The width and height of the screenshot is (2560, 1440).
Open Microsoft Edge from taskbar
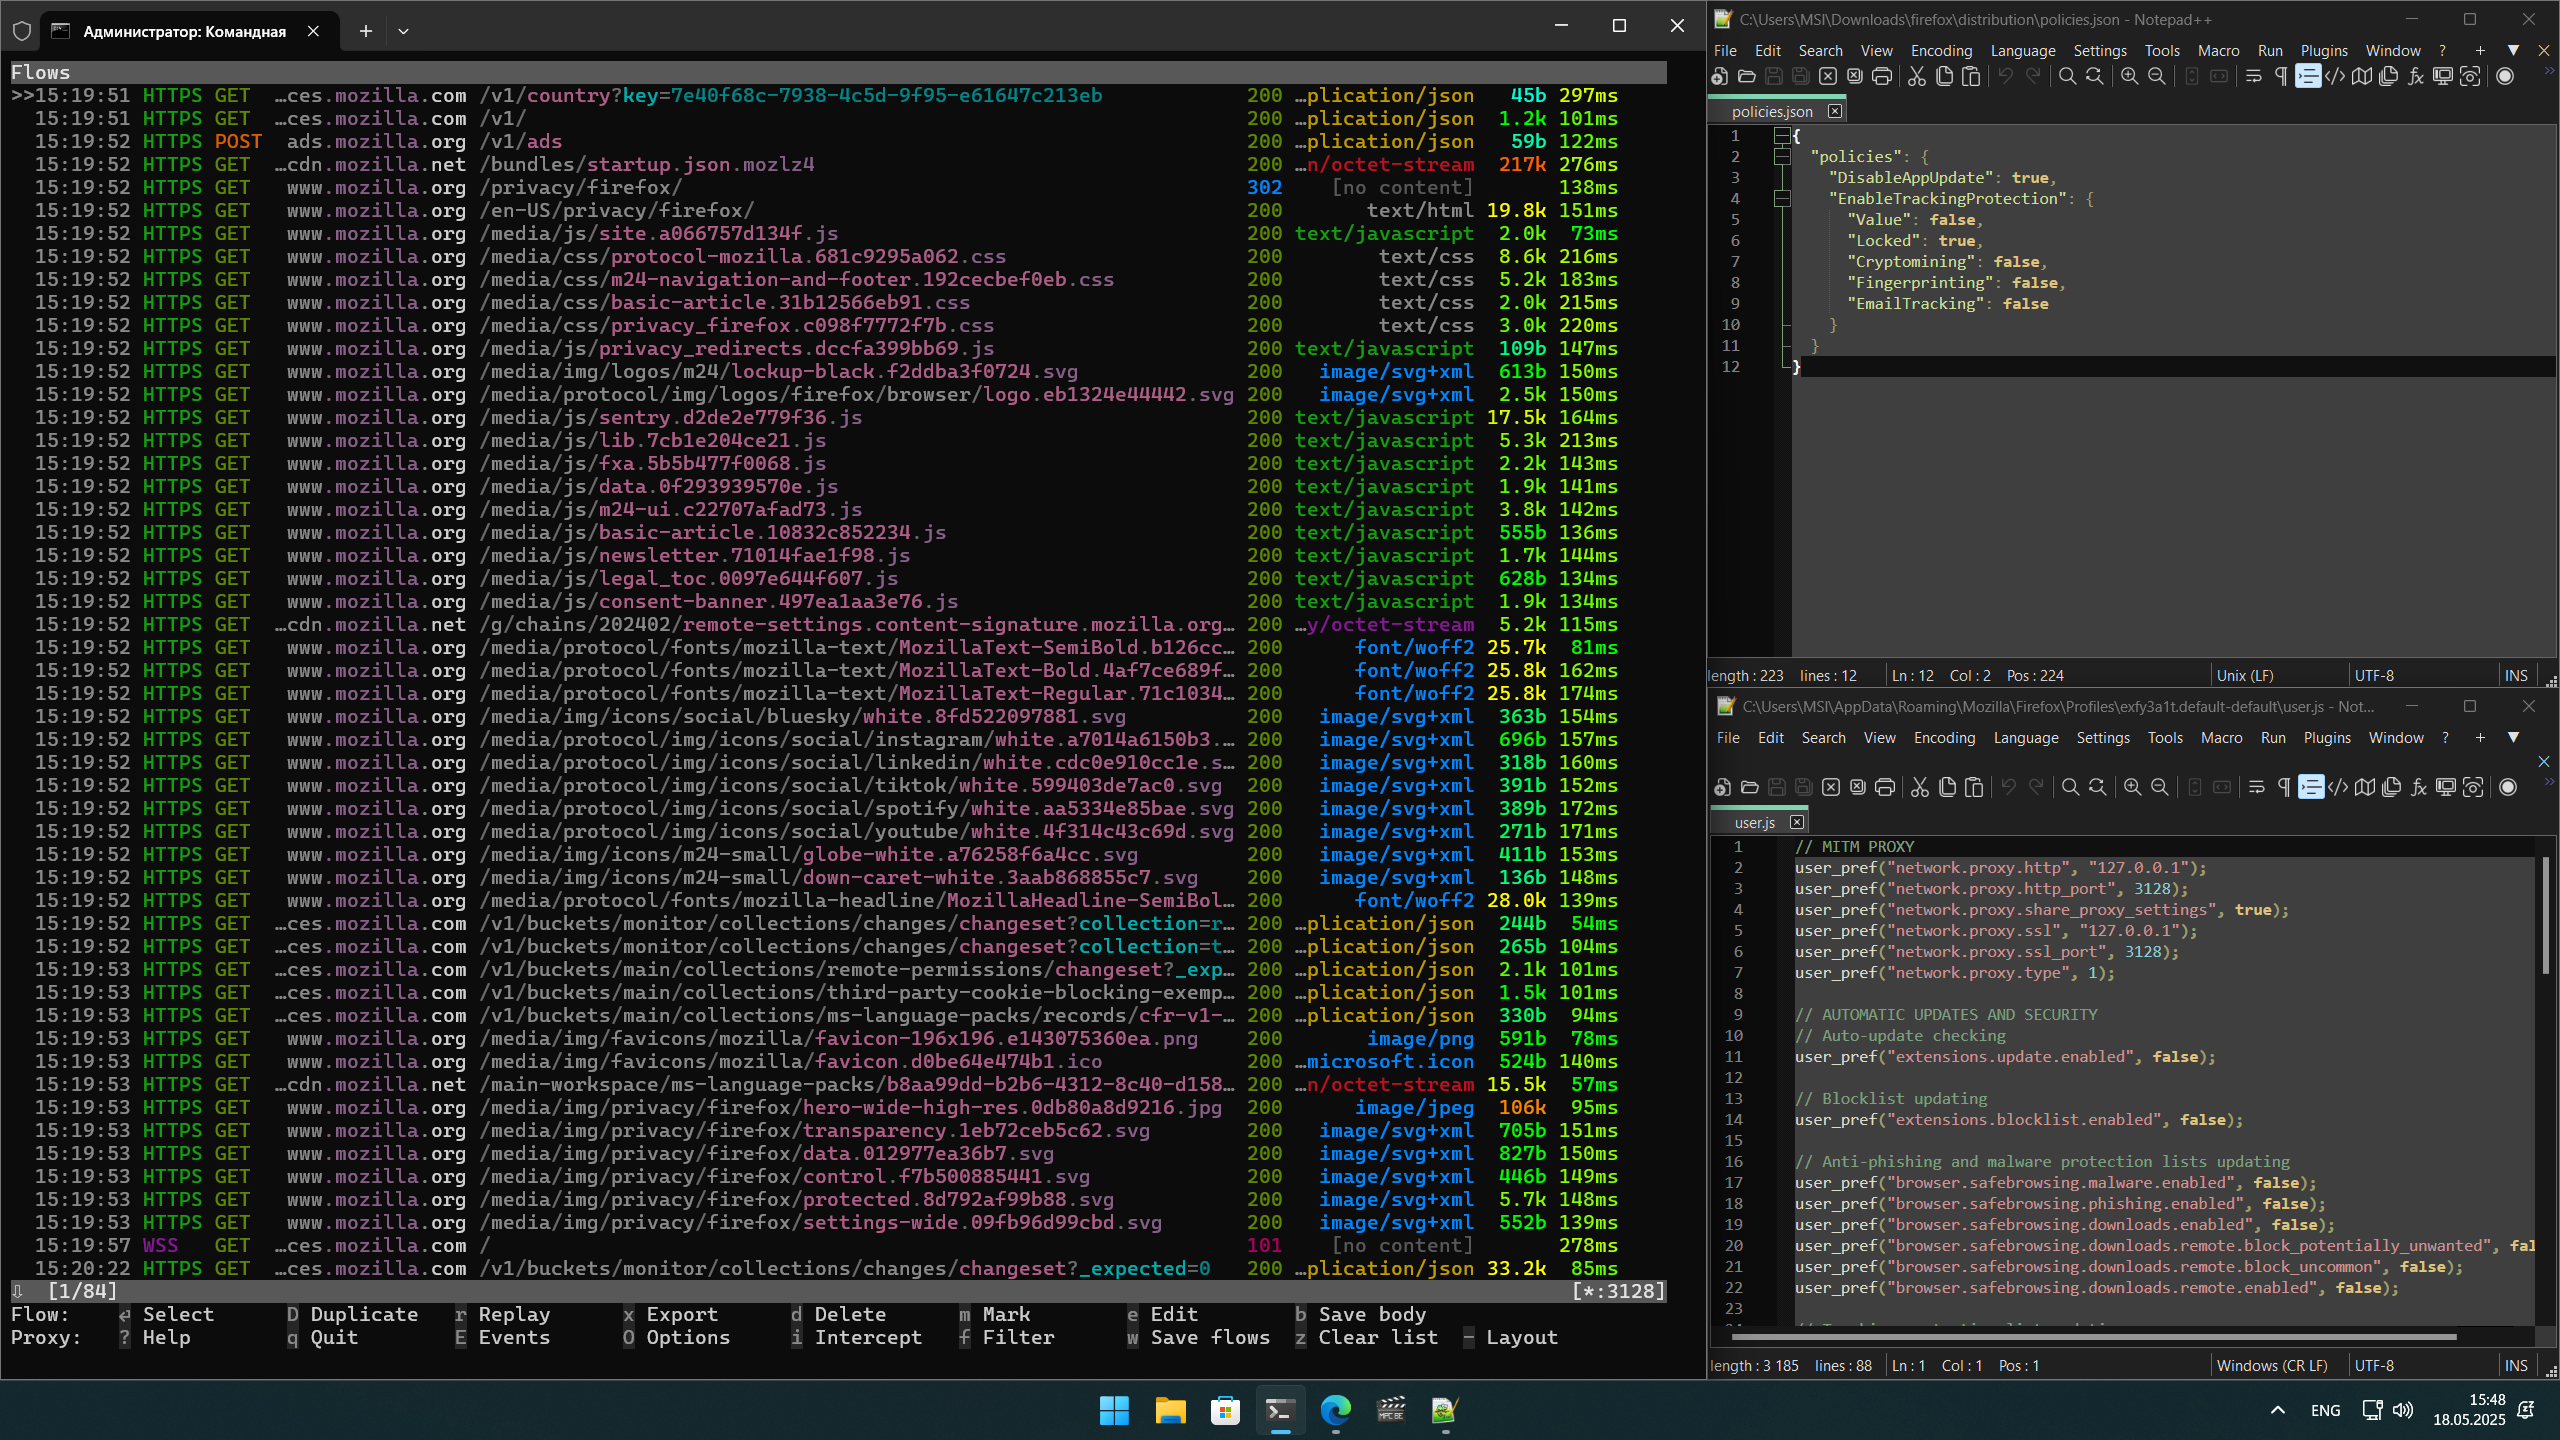coord(1335,1410)
